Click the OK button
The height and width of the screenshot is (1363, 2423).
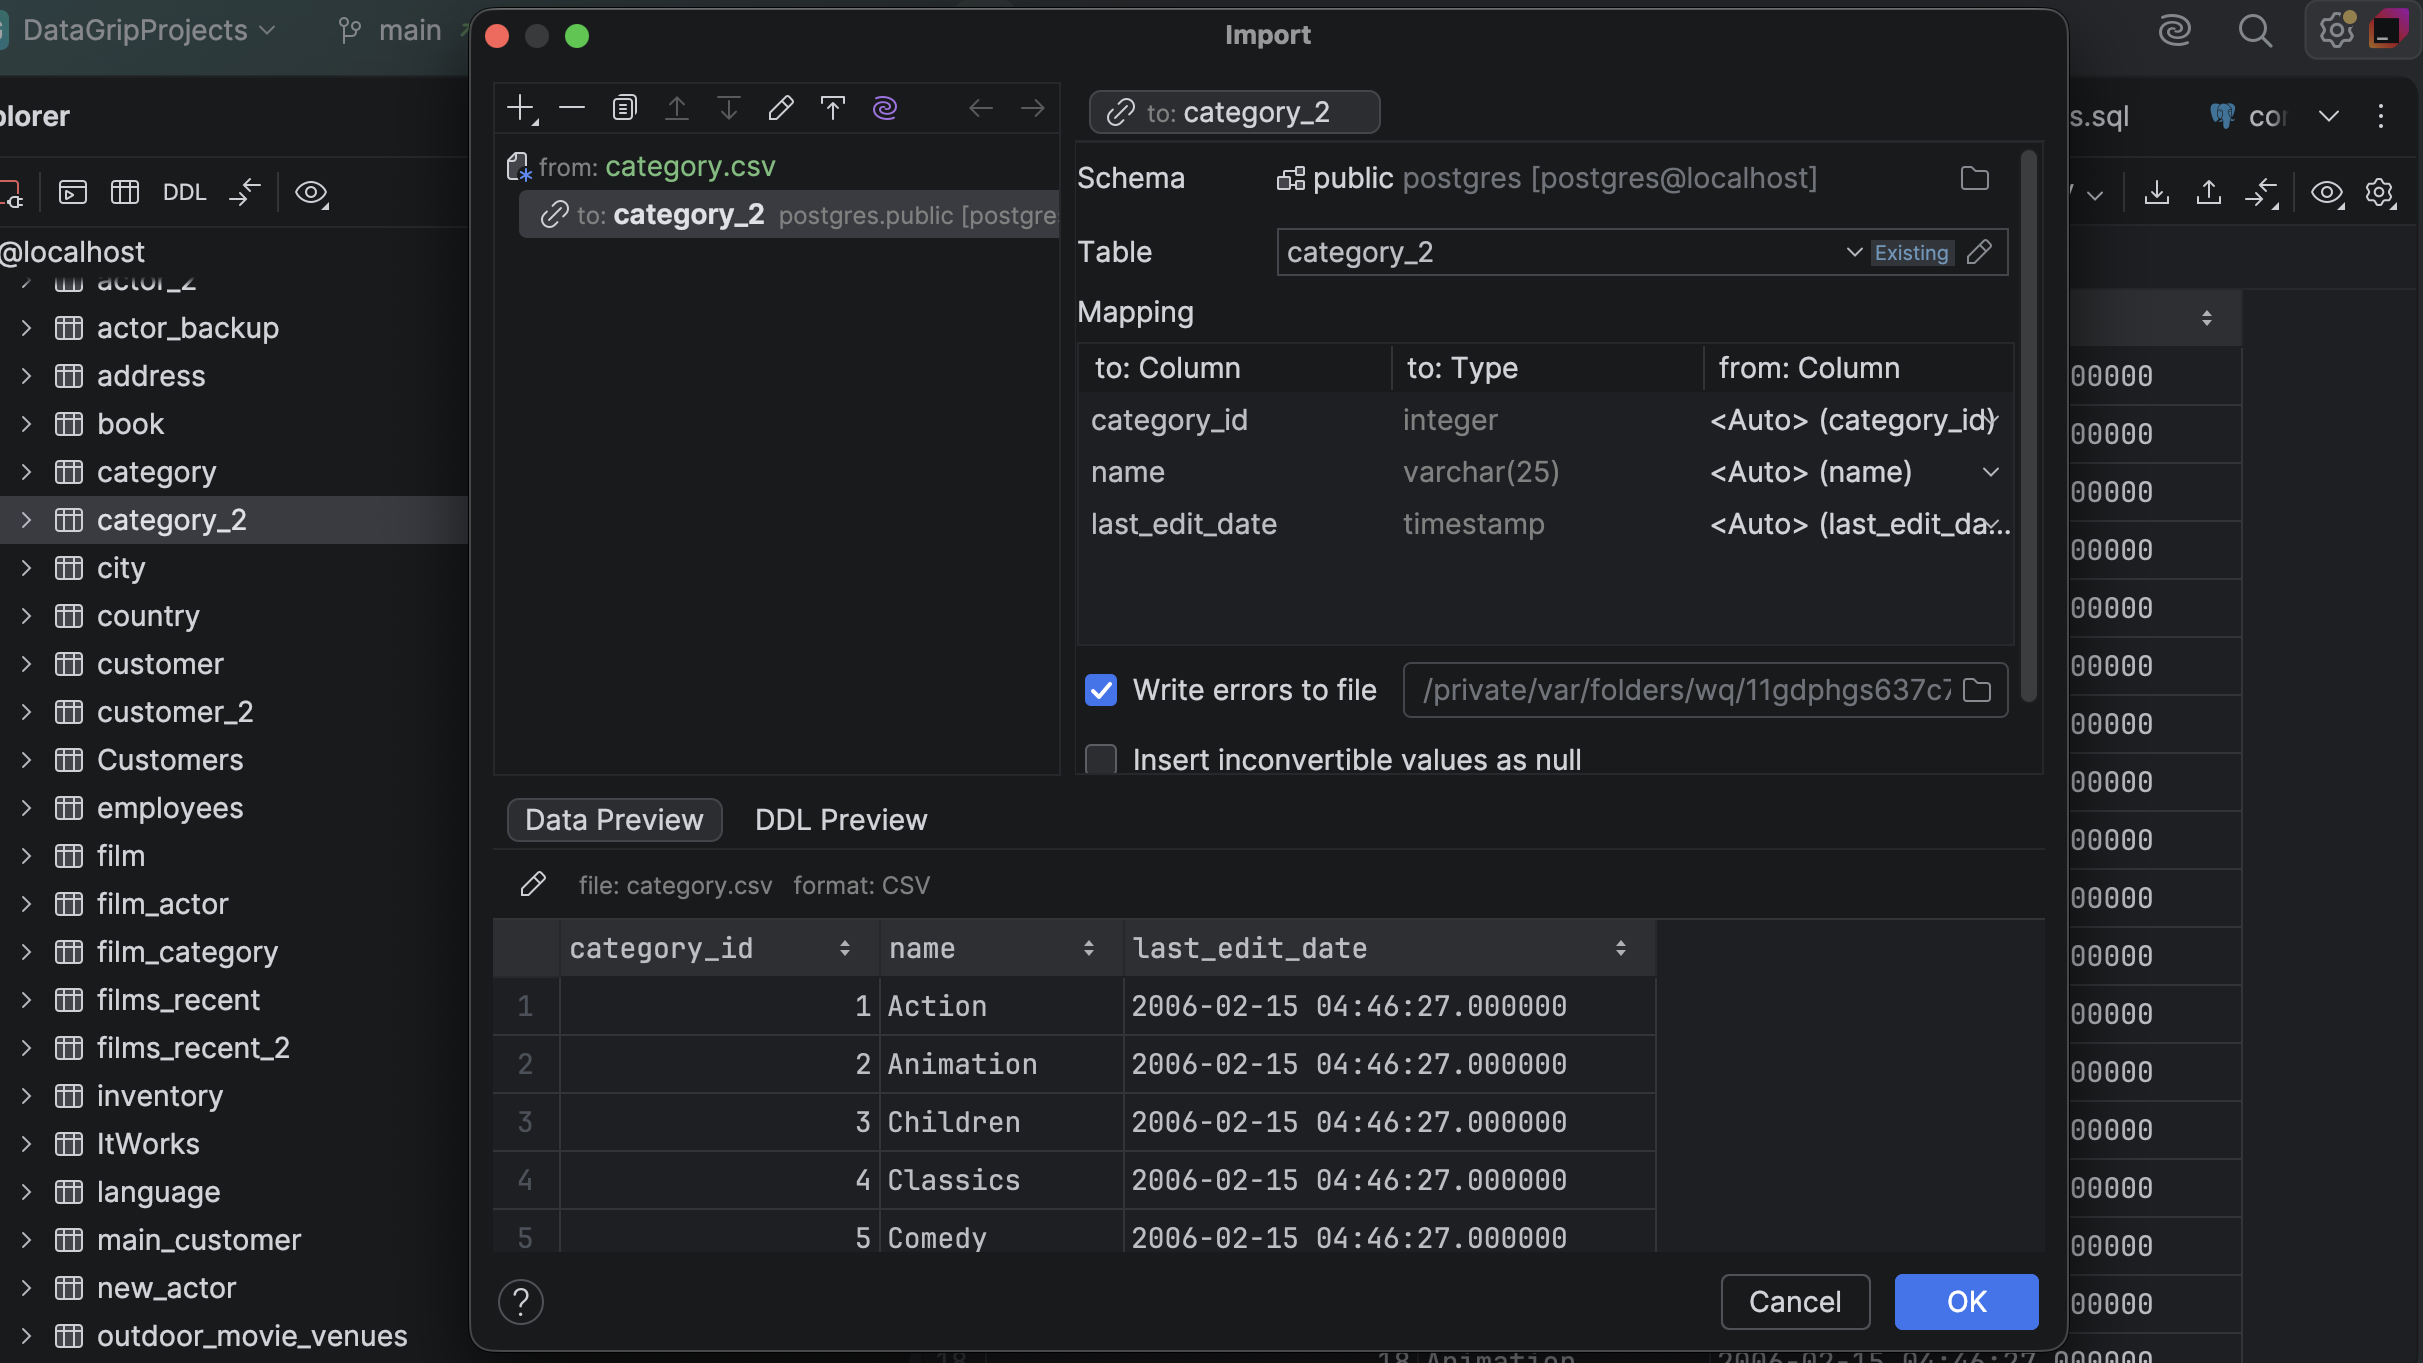1966,1302
